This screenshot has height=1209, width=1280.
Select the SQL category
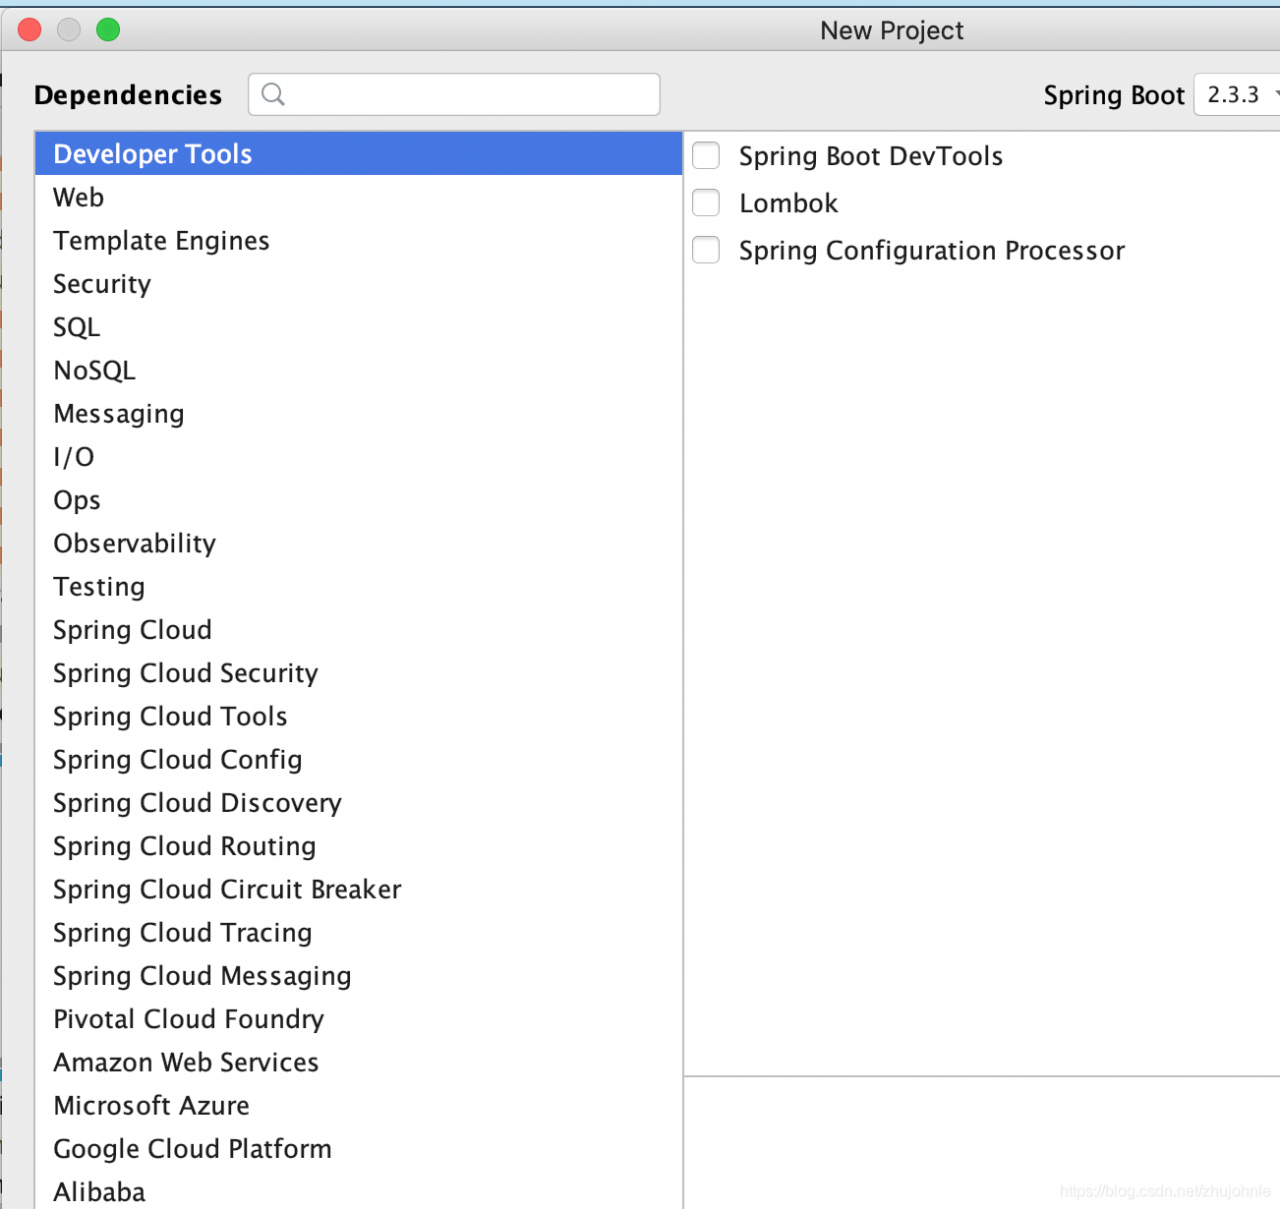[359, 327]
